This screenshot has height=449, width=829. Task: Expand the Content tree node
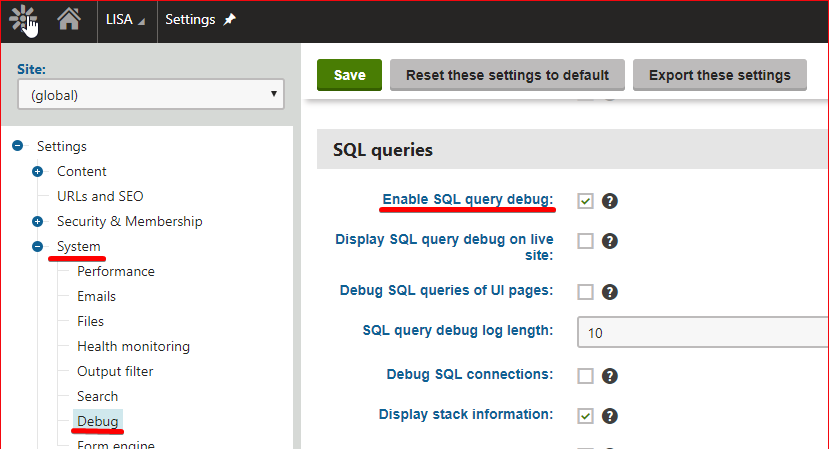[x=38, y=171]
